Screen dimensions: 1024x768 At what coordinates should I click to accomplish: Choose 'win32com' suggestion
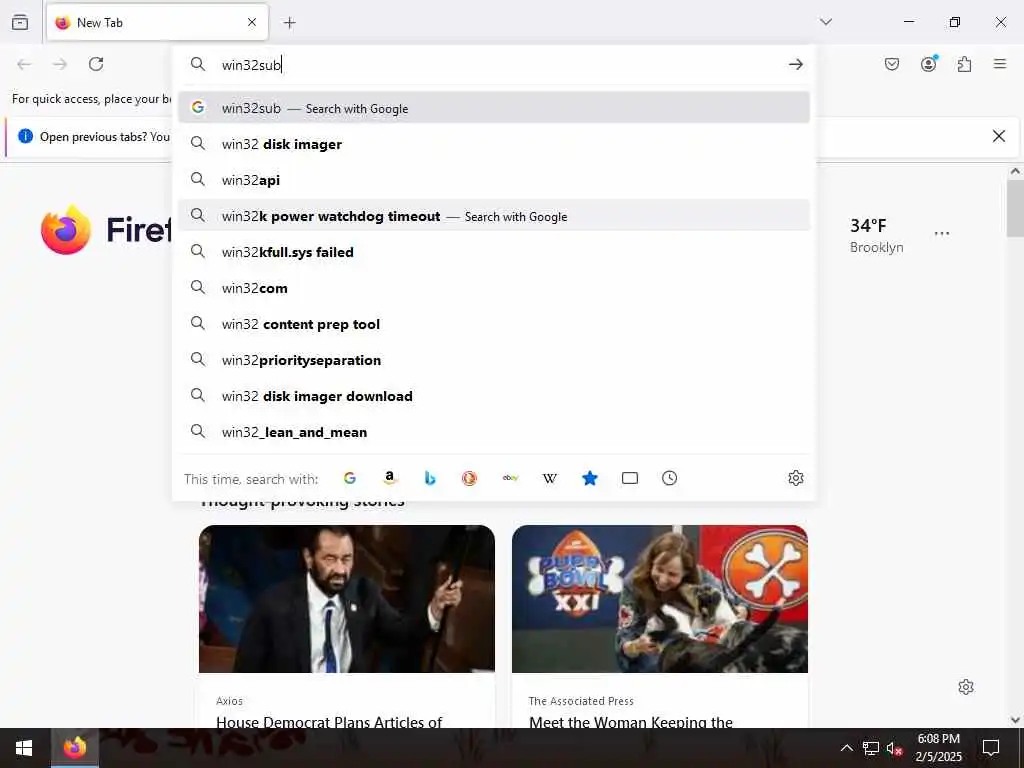[494, 287]
